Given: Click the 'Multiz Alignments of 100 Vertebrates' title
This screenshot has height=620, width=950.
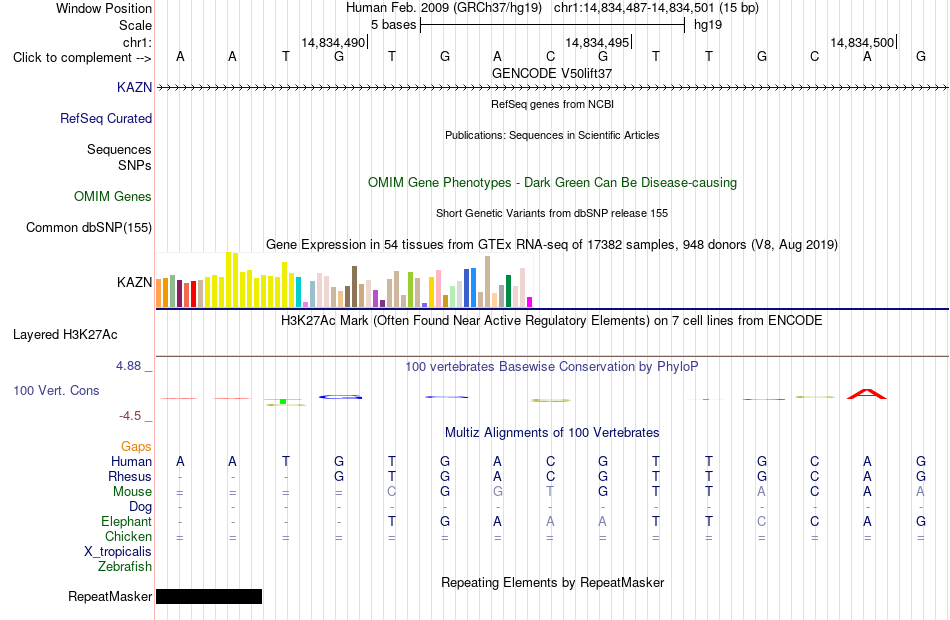Looking at the screenshot, I should (552, 433).
